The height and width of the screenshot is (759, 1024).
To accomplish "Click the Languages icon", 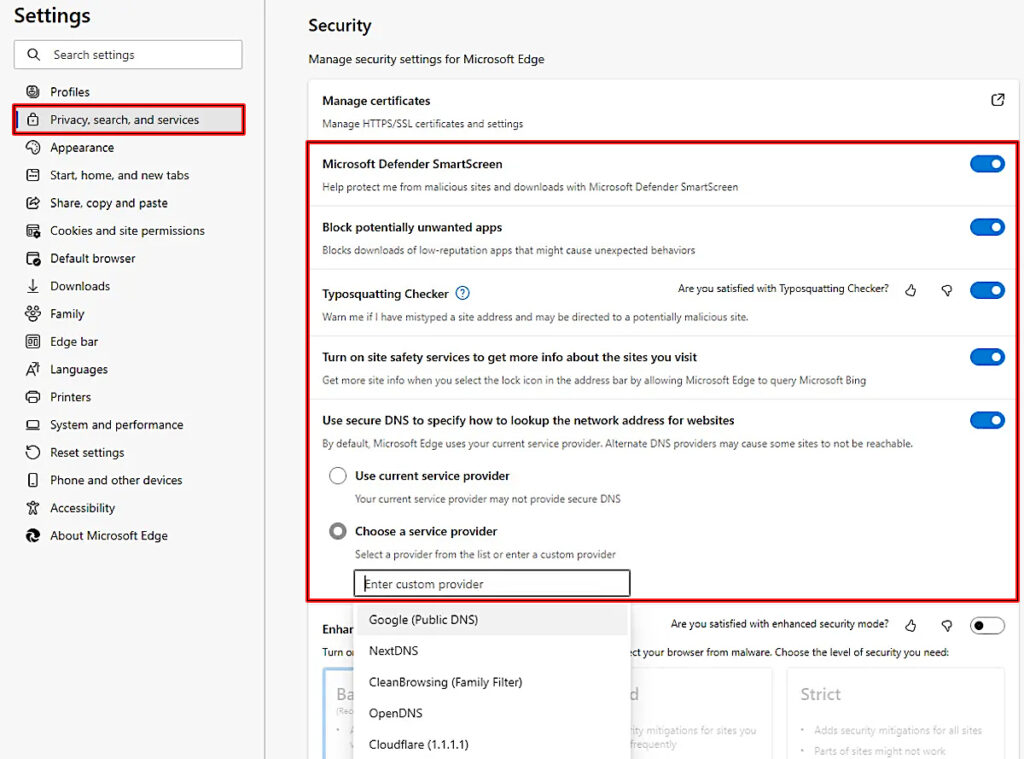I will tap(33, 369).
